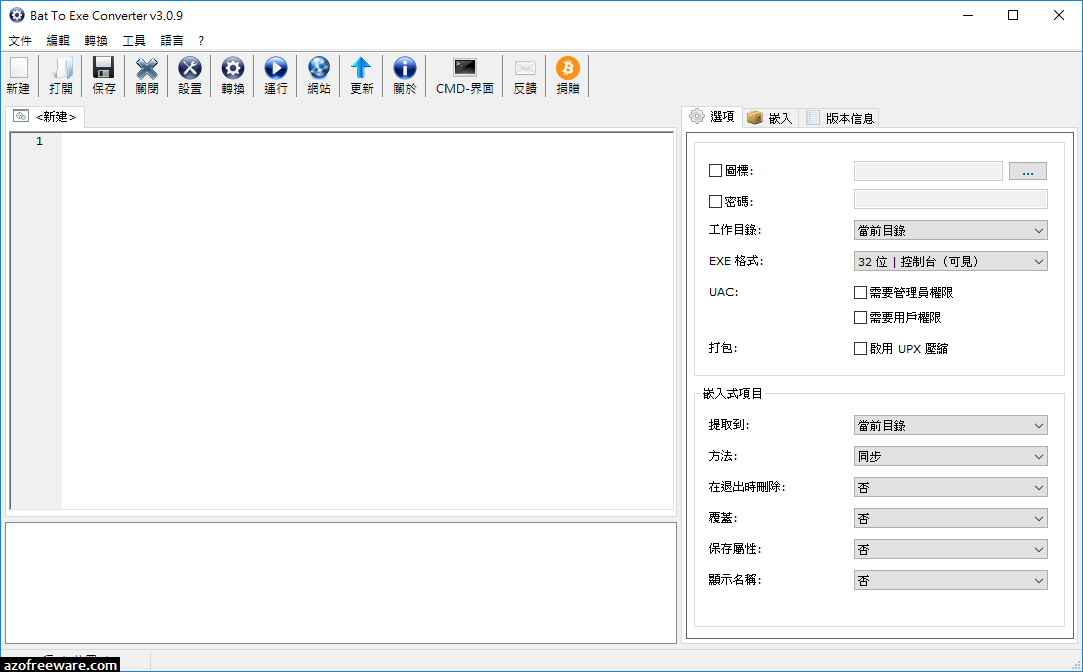This screenshot has height=672, width=1083.
Task: Open the 工作目錄 dropdown
Action: coord(950,231)
